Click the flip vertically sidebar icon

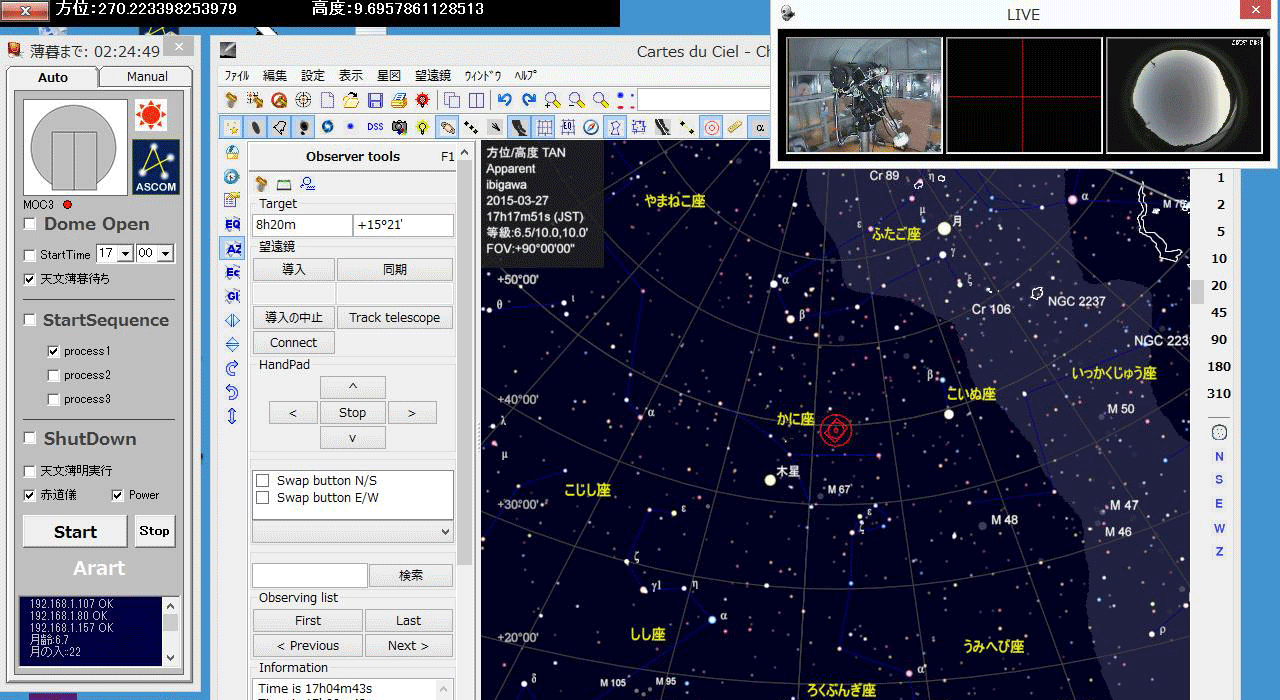pyautogui.click(x=233, y=344)
